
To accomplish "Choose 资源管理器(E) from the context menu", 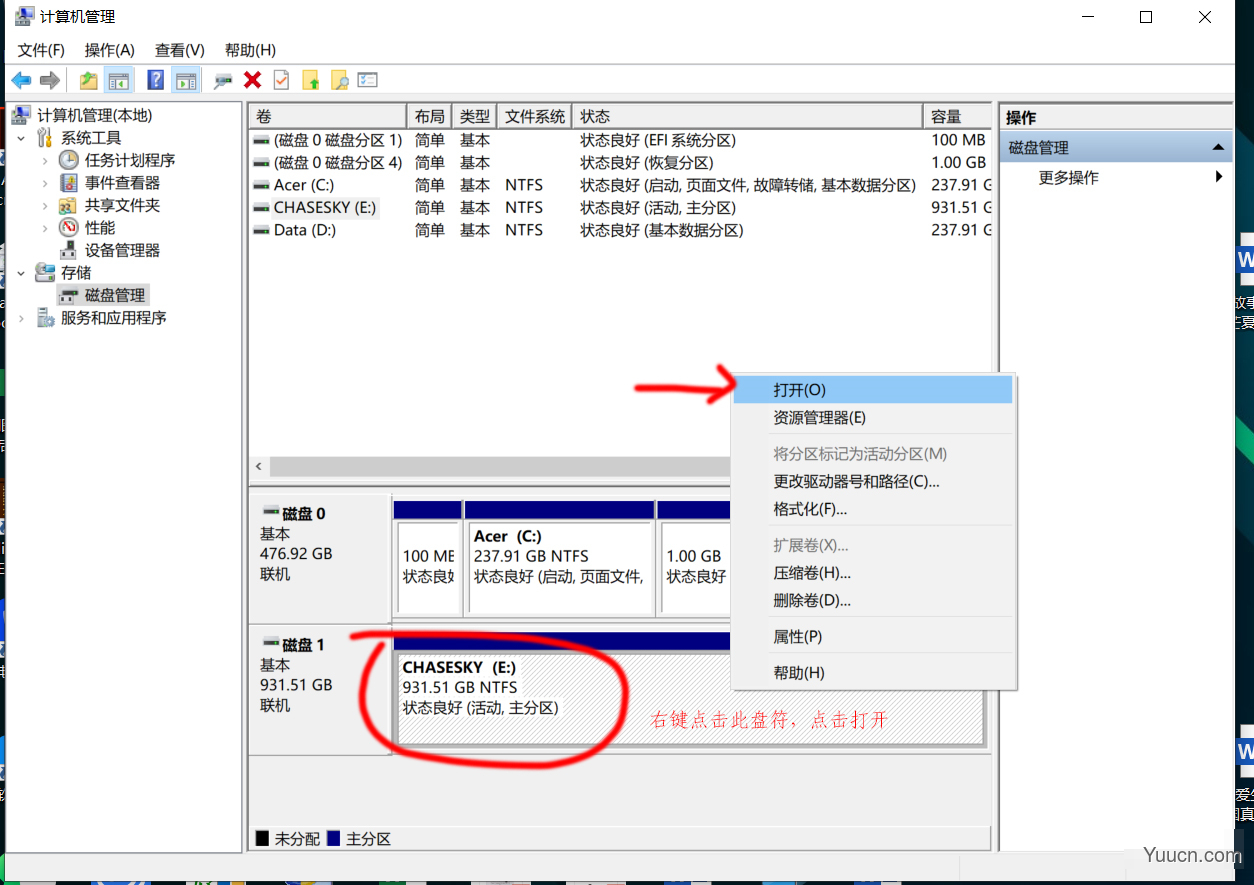I will pos(873,418).
